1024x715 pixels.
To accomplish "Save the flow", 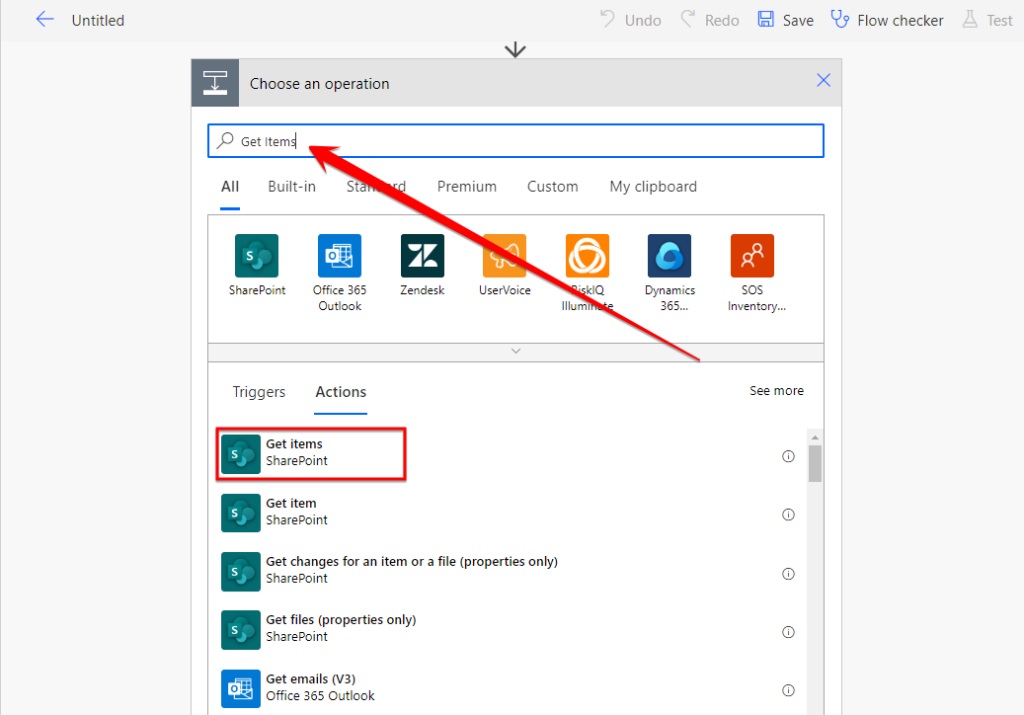I will (x=786, y=20).
